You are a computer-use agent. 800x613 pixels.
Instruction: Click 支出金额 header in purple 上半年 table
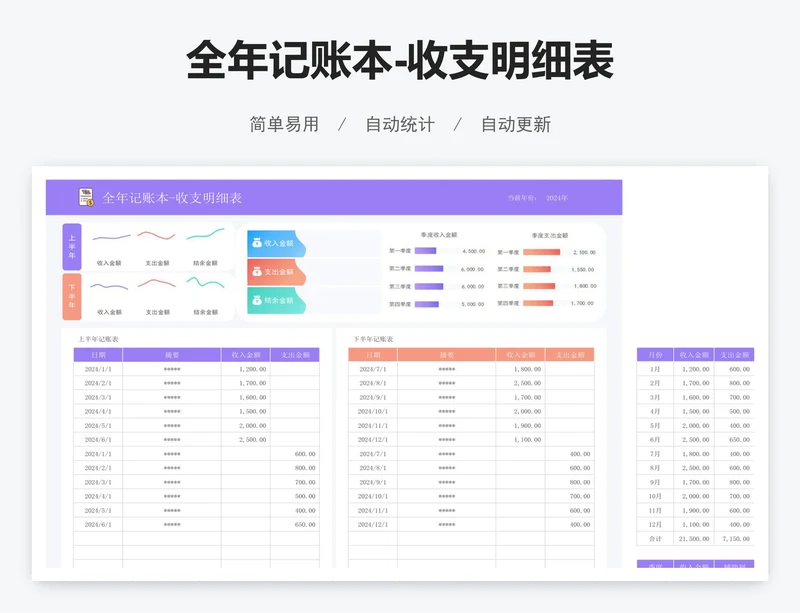coord(295,355)
